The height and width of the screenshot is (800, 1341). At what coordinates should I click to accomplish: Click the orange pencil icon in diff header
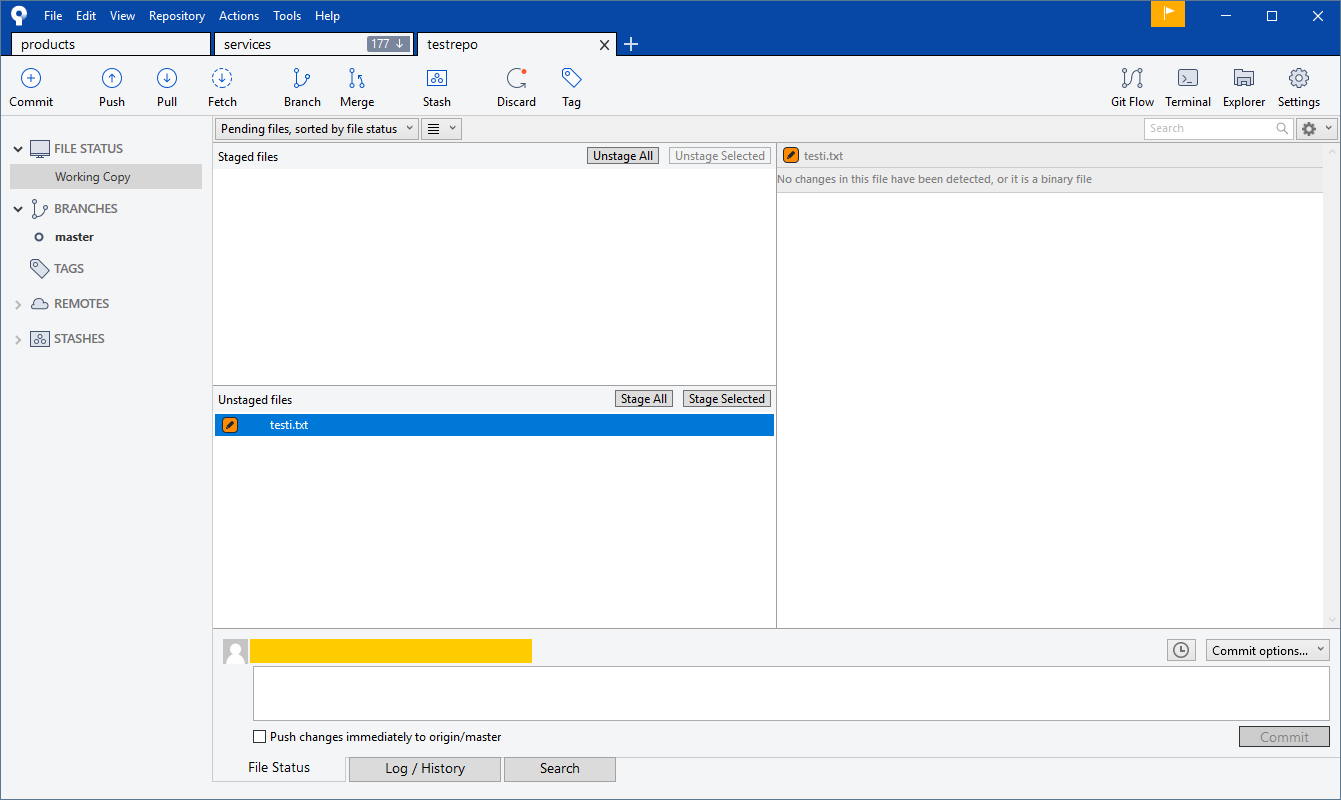(791, 155)
